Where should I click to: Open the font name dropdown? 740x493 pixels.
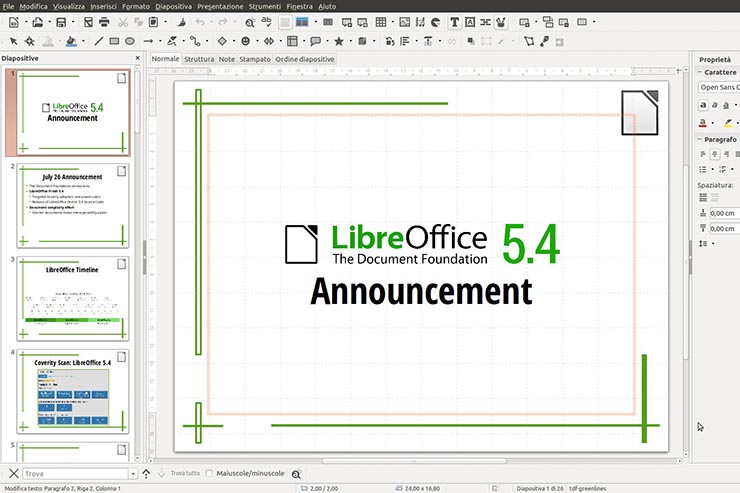(720, 88)
